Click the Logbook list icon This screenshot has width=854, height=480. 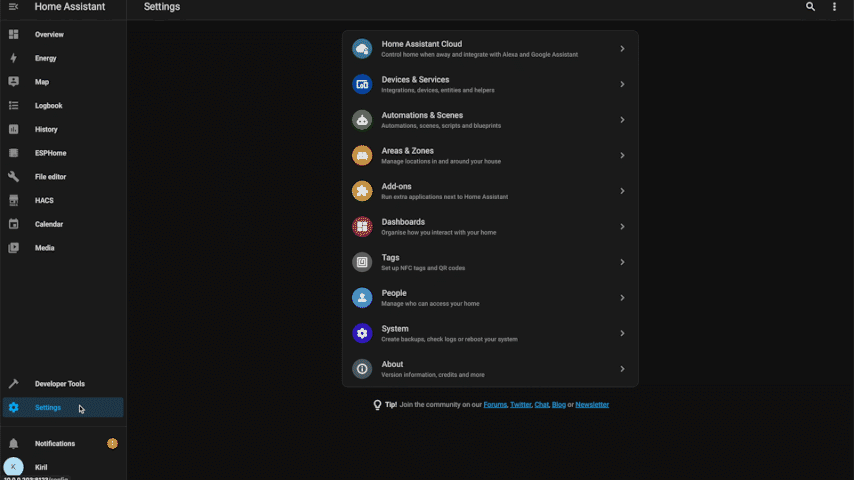(14, 105)
